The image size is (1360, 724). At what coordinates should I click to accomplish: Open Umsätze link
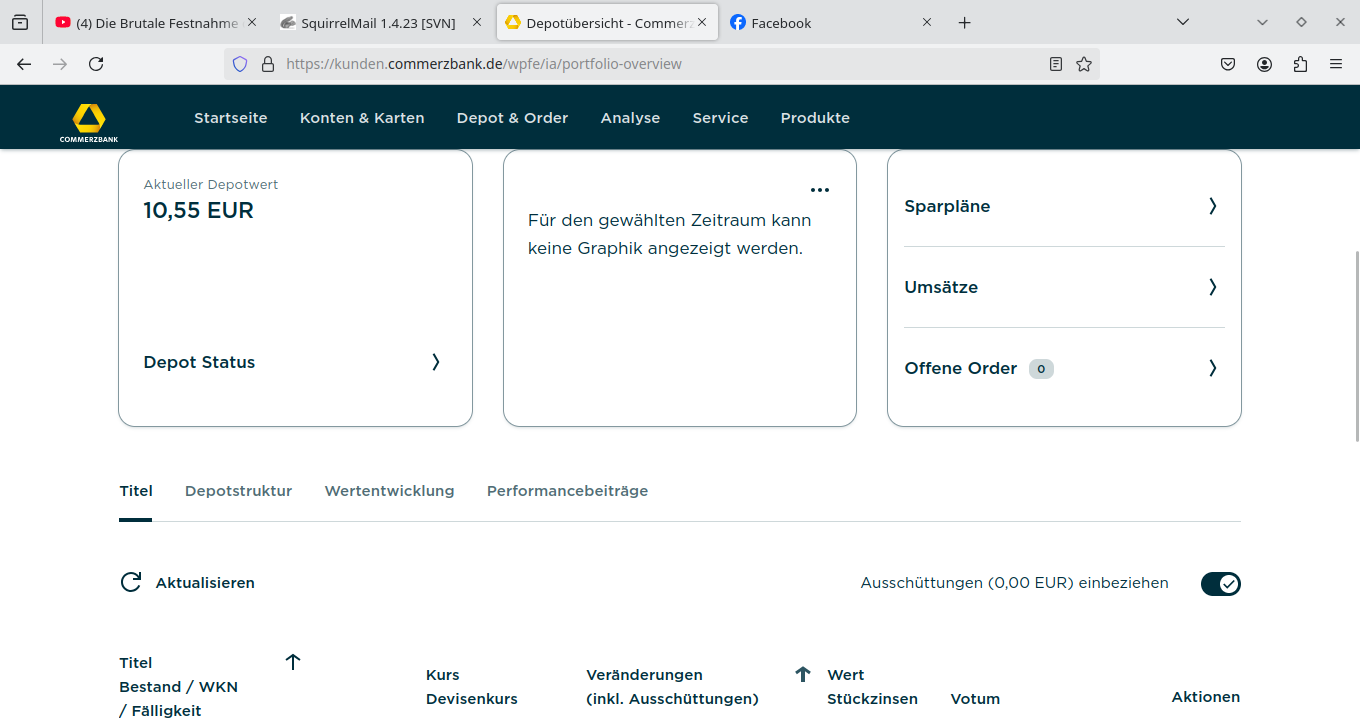pyautogui.click(x=941, y=287)
